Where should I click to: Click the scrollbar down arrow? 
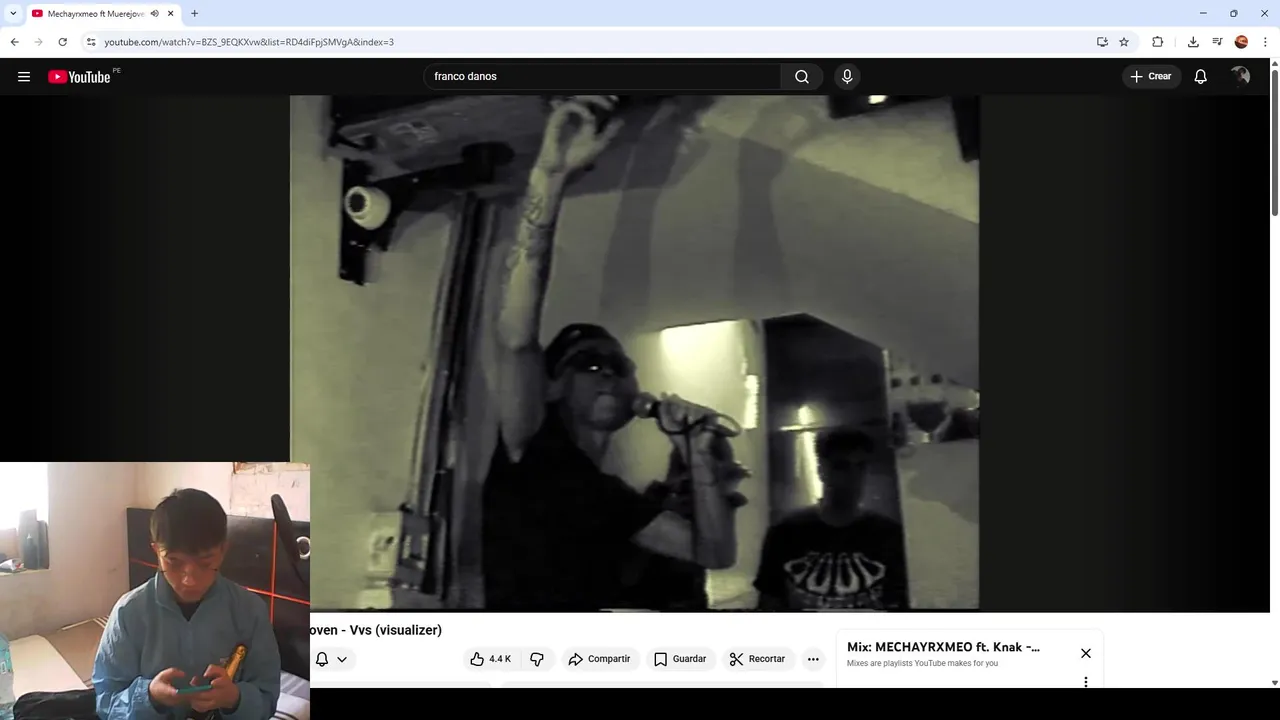tap(1274, 682)
